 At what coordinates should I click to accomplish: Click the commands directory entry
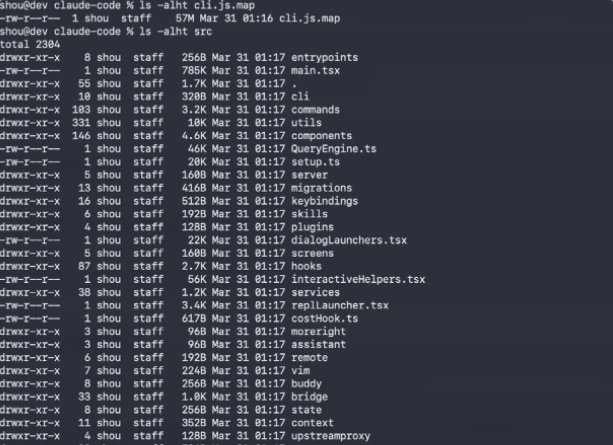(315, 109)
